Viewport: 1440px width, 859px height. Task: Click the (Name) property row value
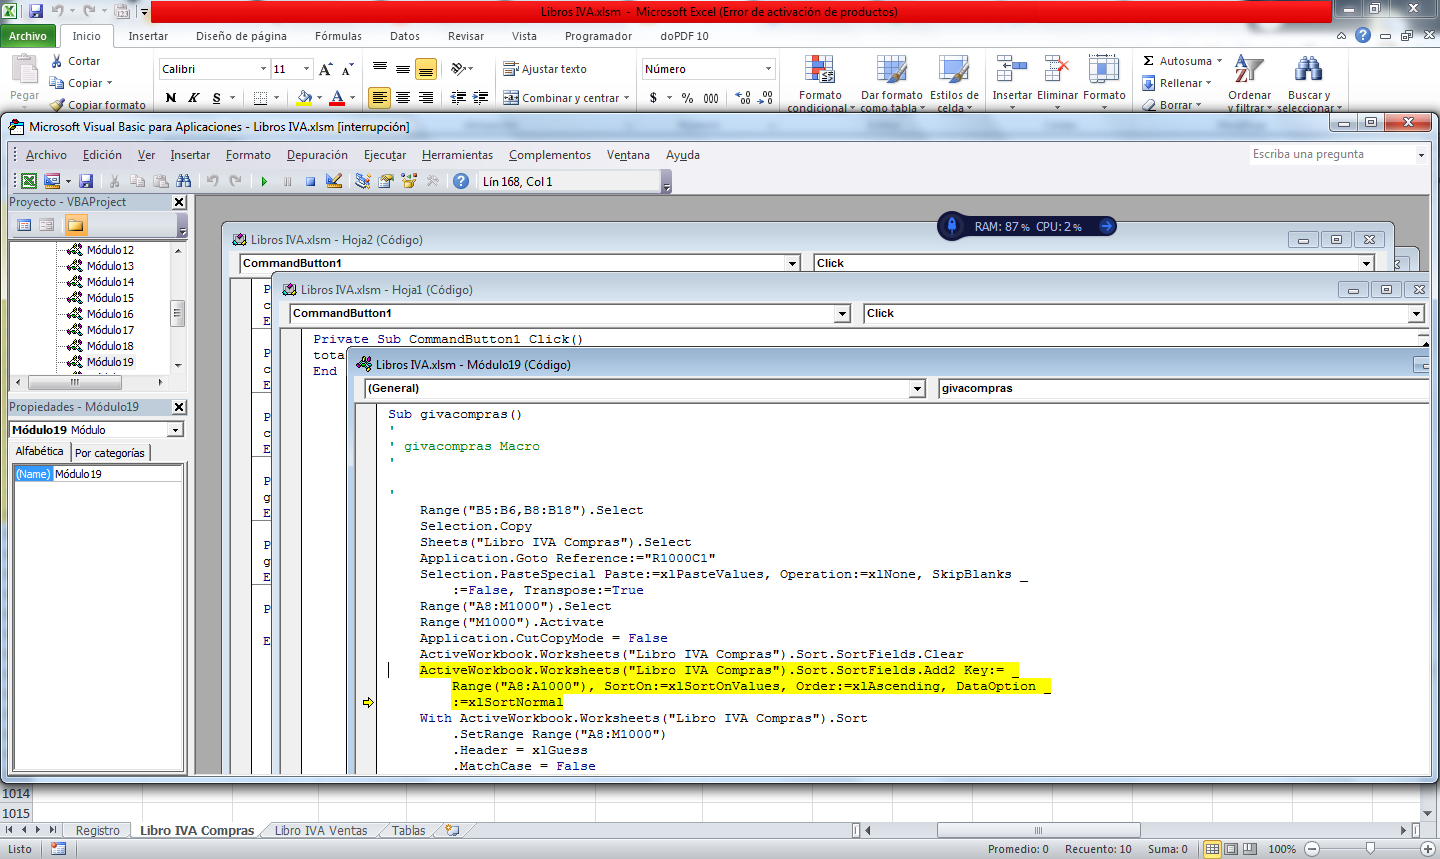point(117,474)
